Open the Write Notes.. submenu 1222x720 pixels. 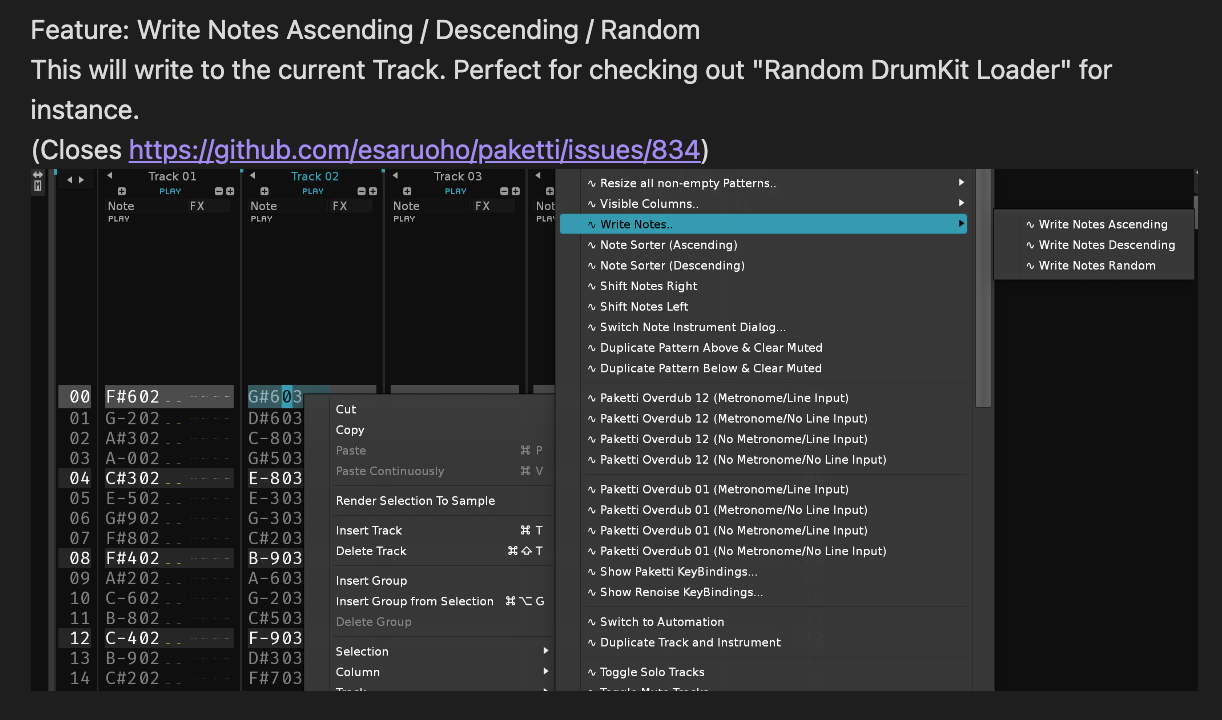click(763, 224)
